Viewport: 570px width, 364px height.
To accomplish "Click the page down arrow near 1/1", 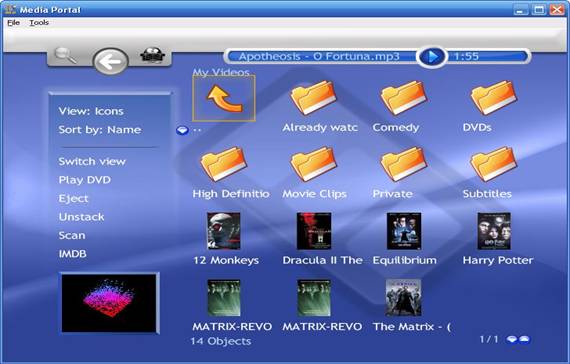I will pyautogui.click(x=512, y=340).
